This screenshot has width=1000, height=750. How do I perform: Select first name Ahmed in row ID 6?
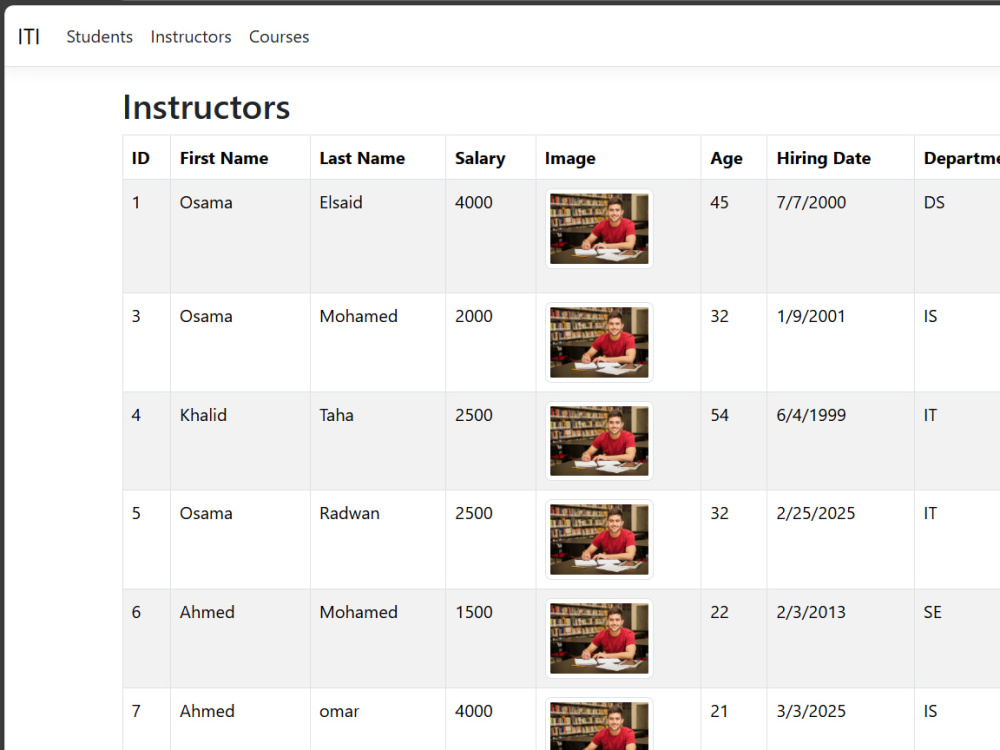click(207, 612)
